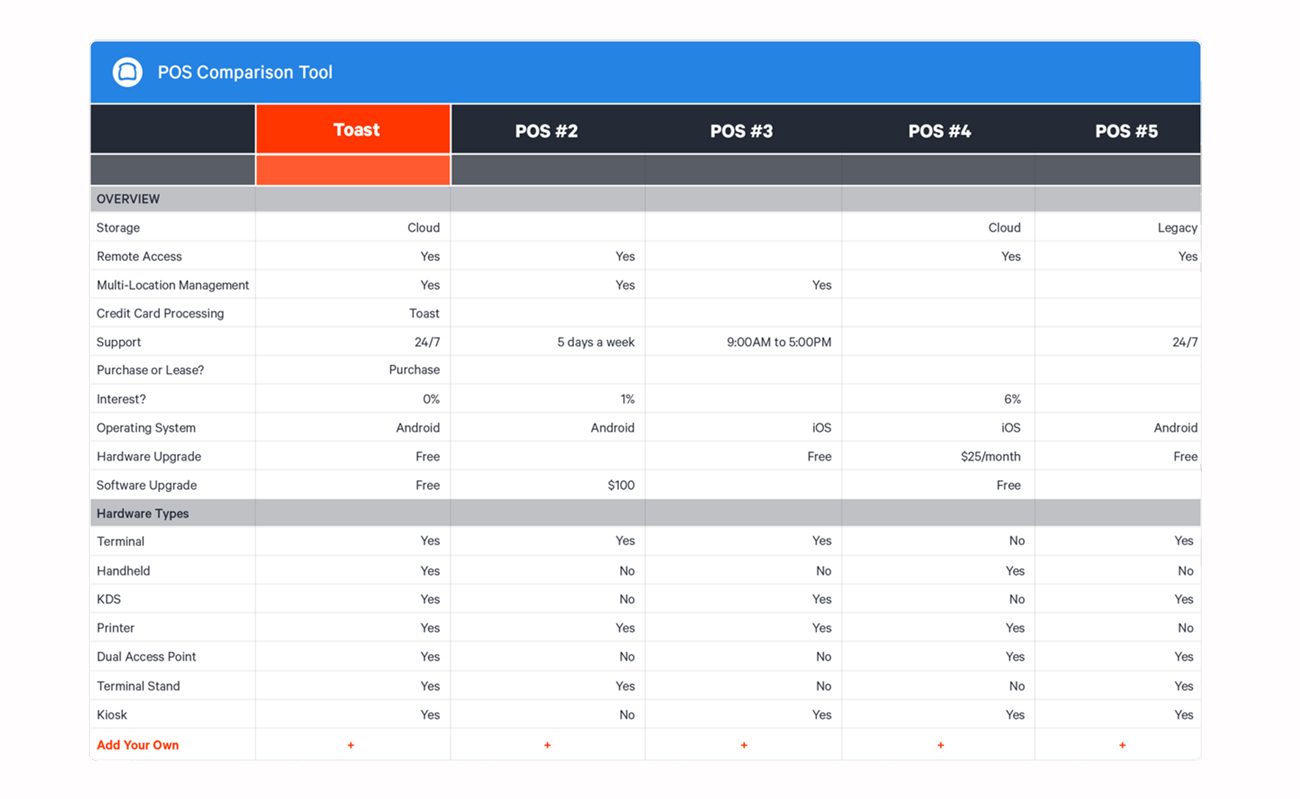Click the POS Comparison Tool title
1300x799 pixels.
click(x=244, y=72)
